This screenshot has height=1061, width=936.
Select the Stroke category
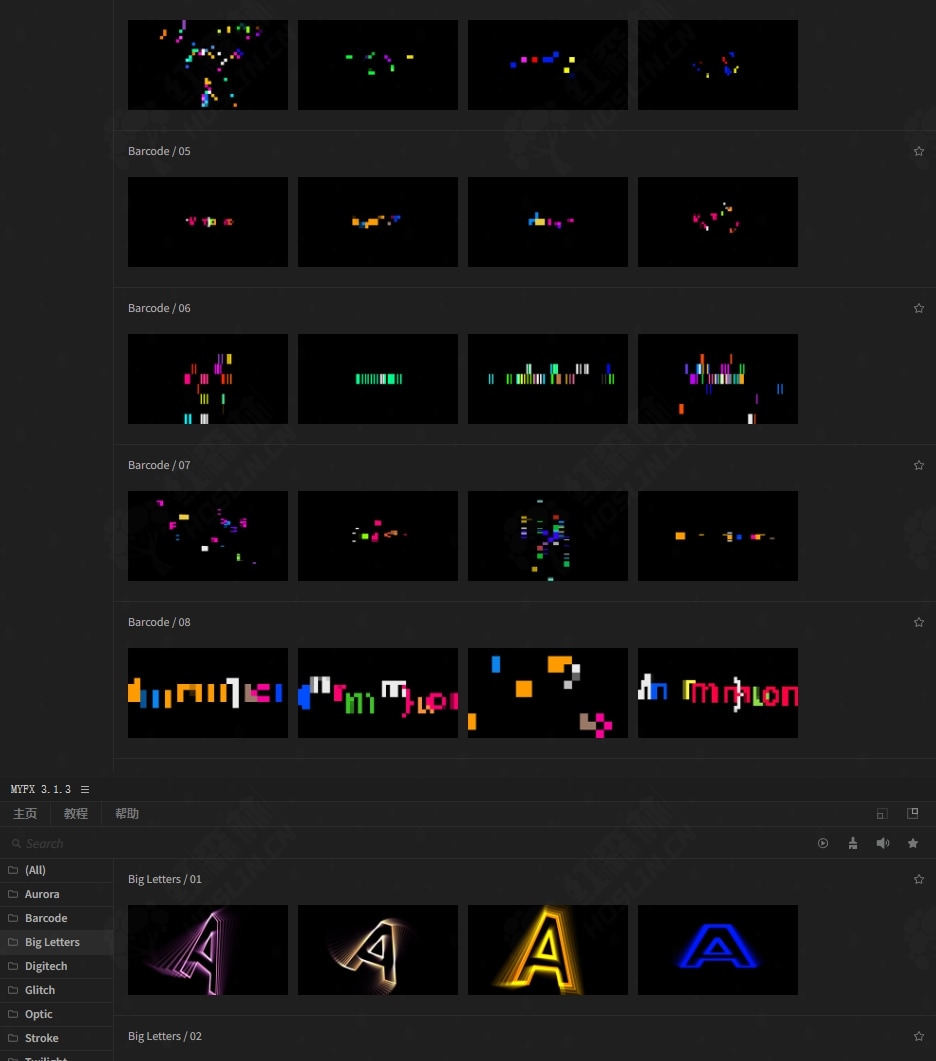point(57,1038)
